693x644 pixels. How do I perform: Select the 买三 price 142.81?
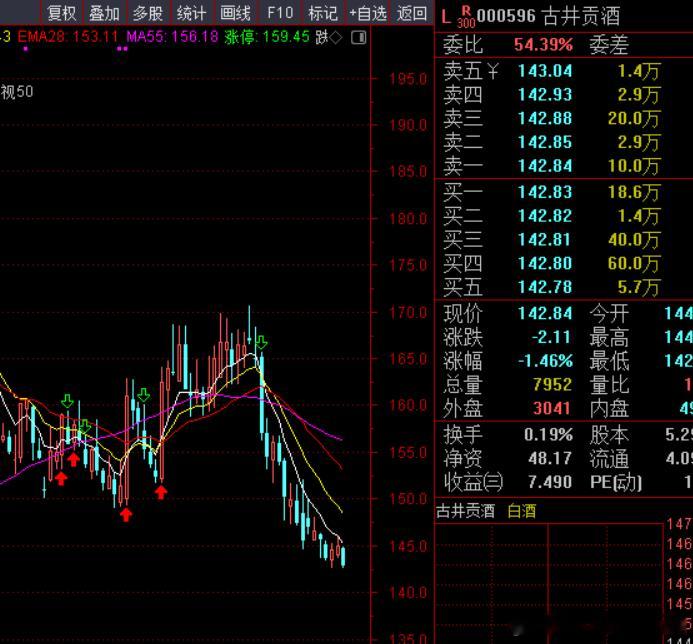(545, 240)
